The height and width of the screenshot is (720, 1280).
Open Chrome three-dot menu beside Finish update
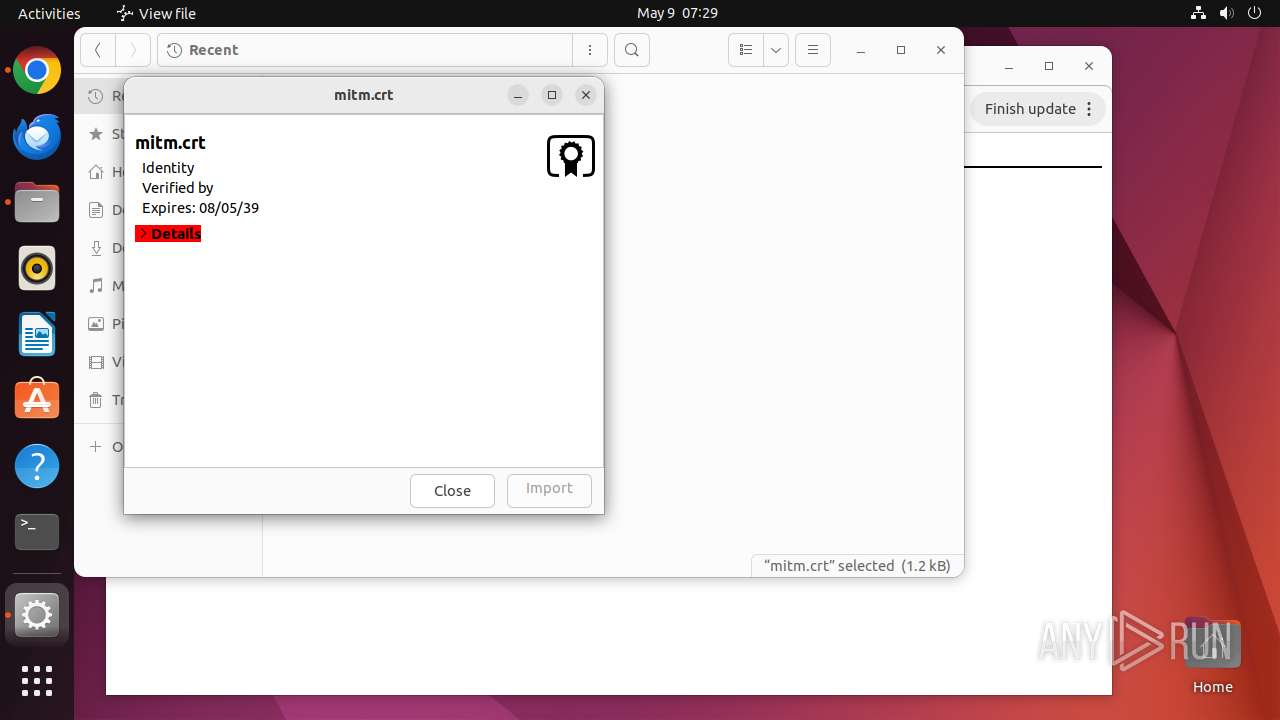coord(1090,109)
